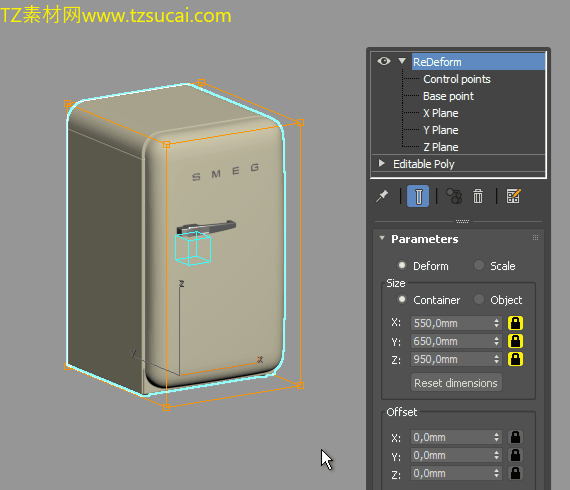
Task: Collapse the ReDeform modifier tree
Action: (402, 61)
